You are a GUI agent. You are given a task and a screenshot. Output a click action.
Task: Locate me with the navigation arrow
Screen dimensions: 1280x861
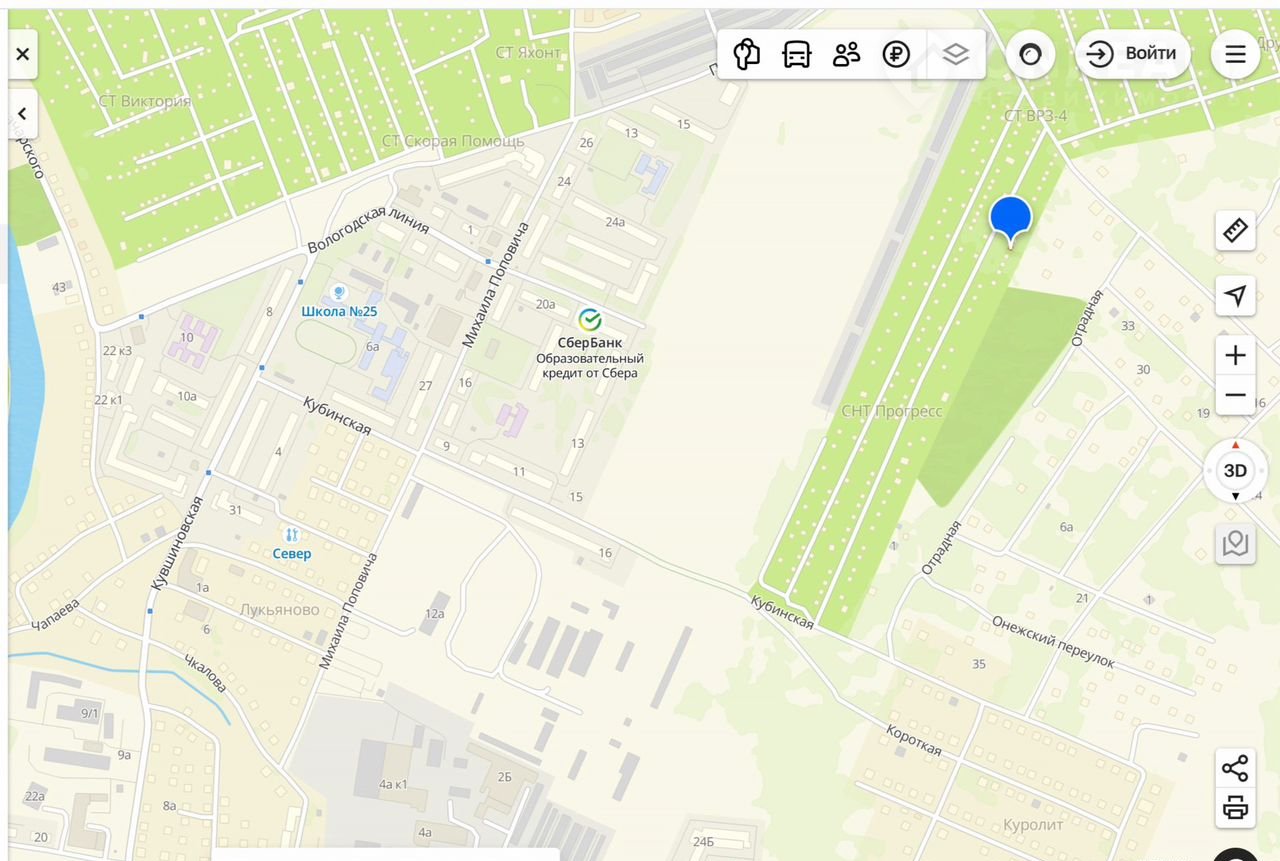pos(1235,296)
